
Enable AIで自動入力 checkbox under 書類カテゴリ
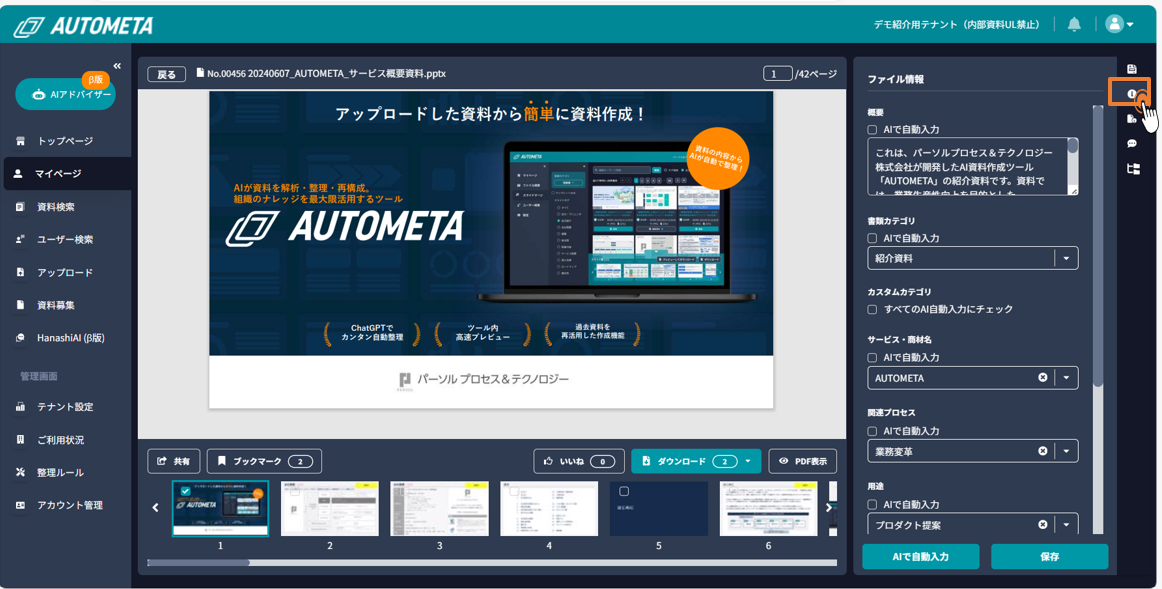pyautogui.click(x=872, y=239)
